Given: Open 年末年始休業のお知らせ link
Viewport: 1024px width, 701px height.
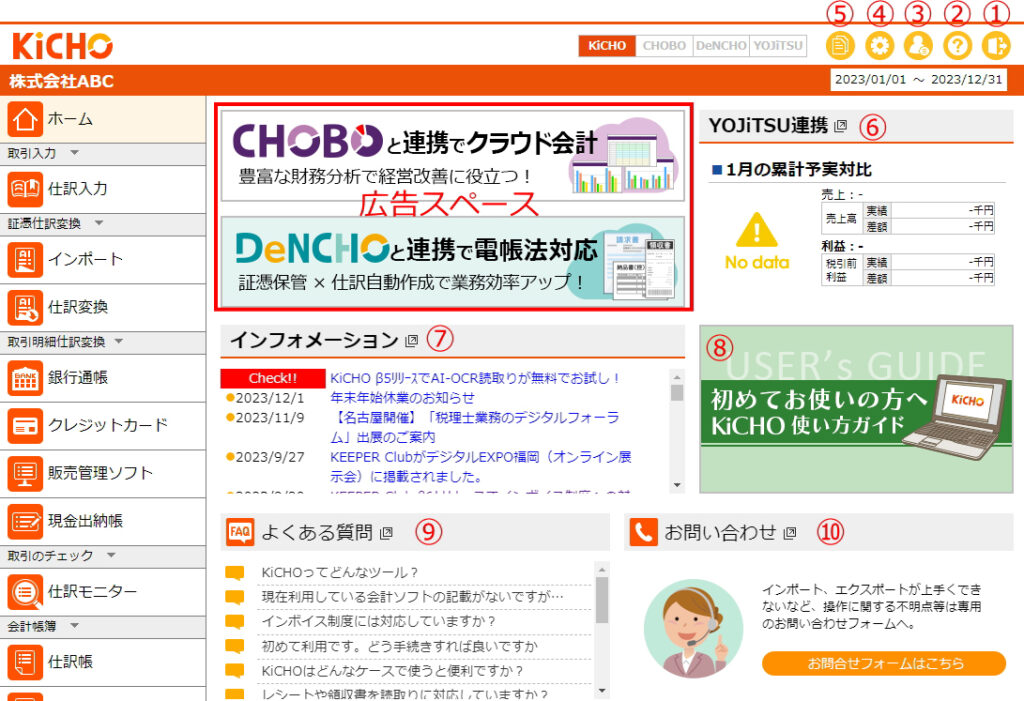Looking at the screenshot, I should coord(402,398).
